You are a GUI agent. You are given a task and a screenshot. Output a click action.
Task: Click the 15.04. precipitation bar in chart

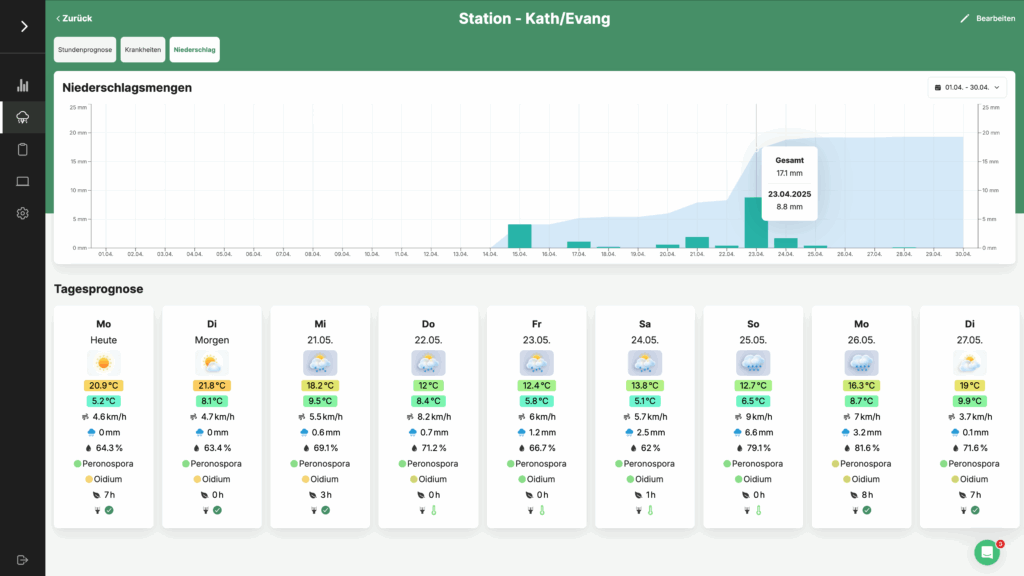[x=519, y=236]
